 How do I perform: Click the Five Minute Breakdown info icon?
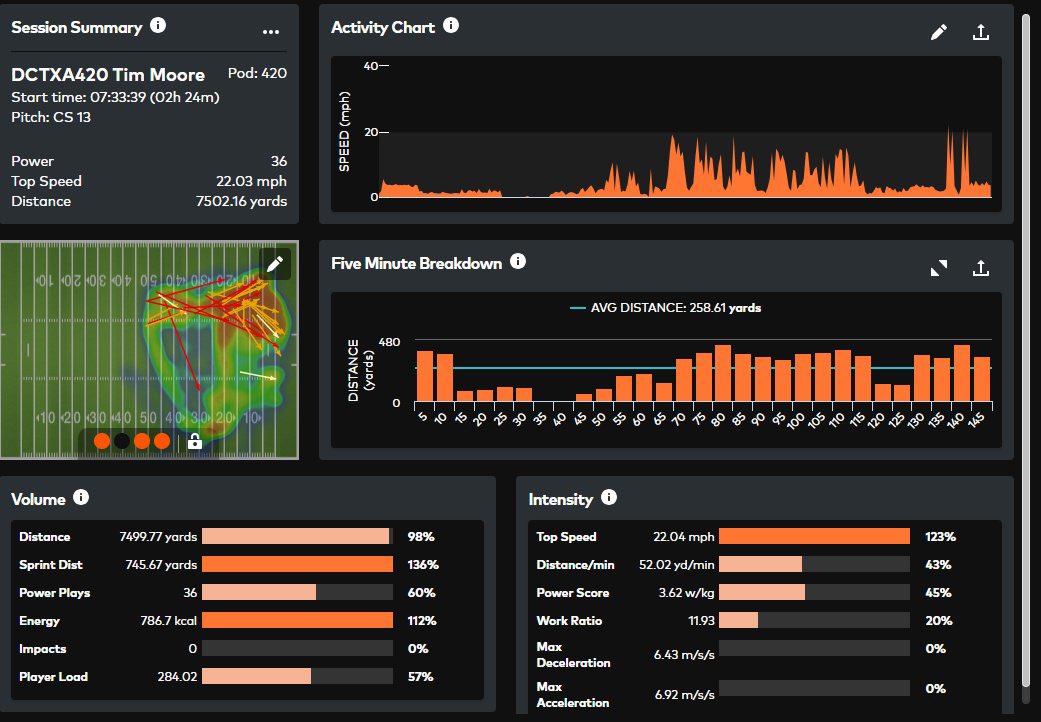click(518, 261)
